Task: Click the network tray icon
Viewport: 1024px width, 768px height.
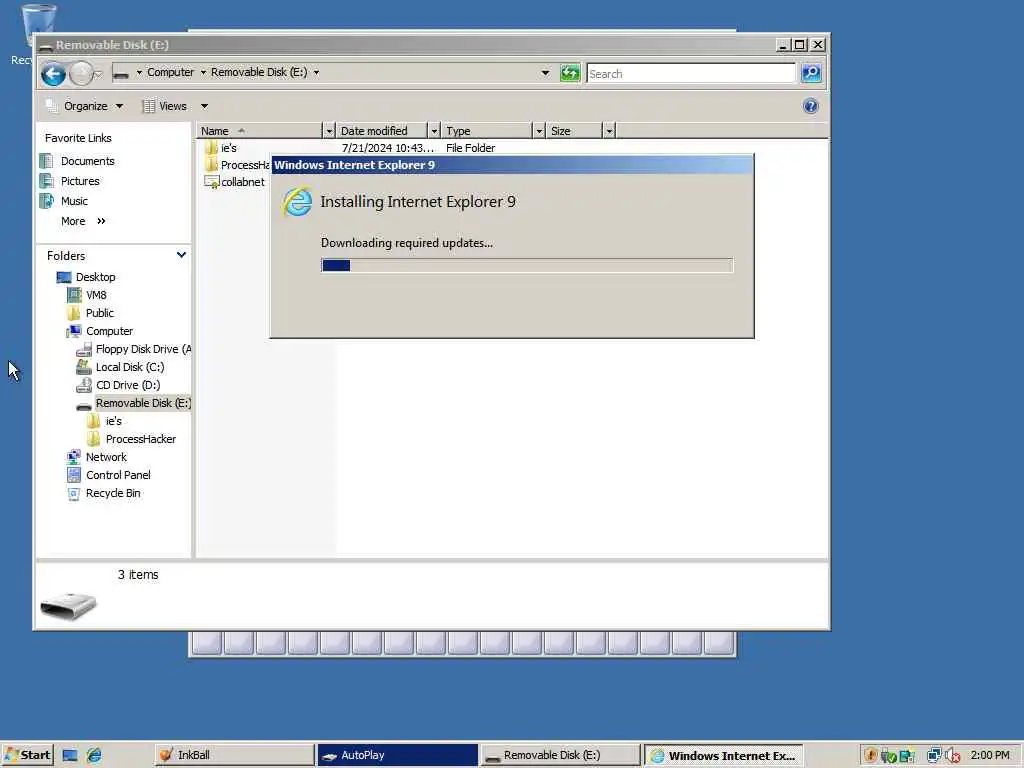Action: (934, 756)
